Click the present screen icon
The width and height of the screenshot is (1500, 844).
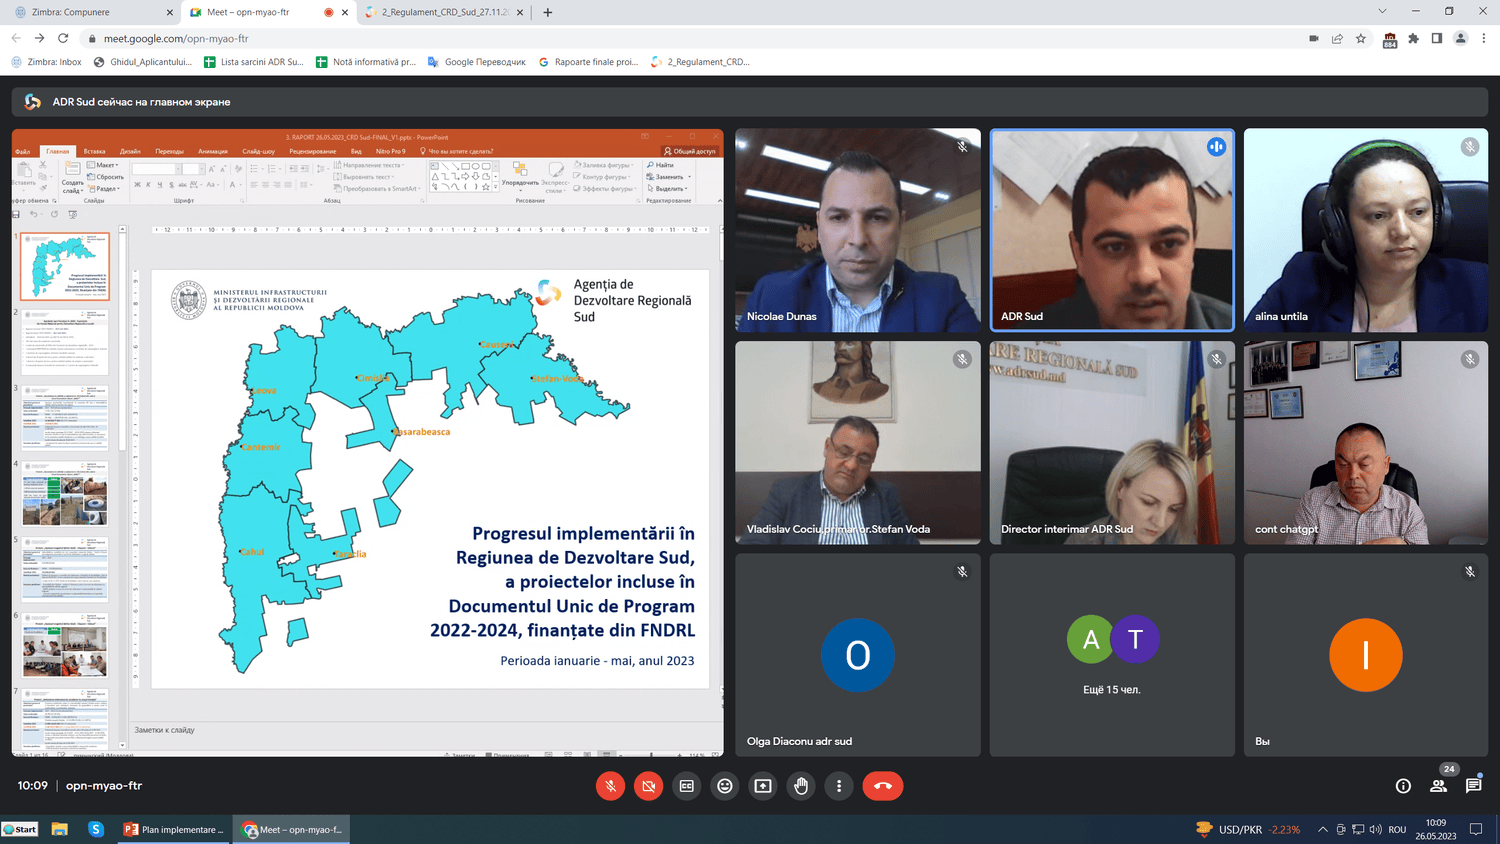[763, 786]
